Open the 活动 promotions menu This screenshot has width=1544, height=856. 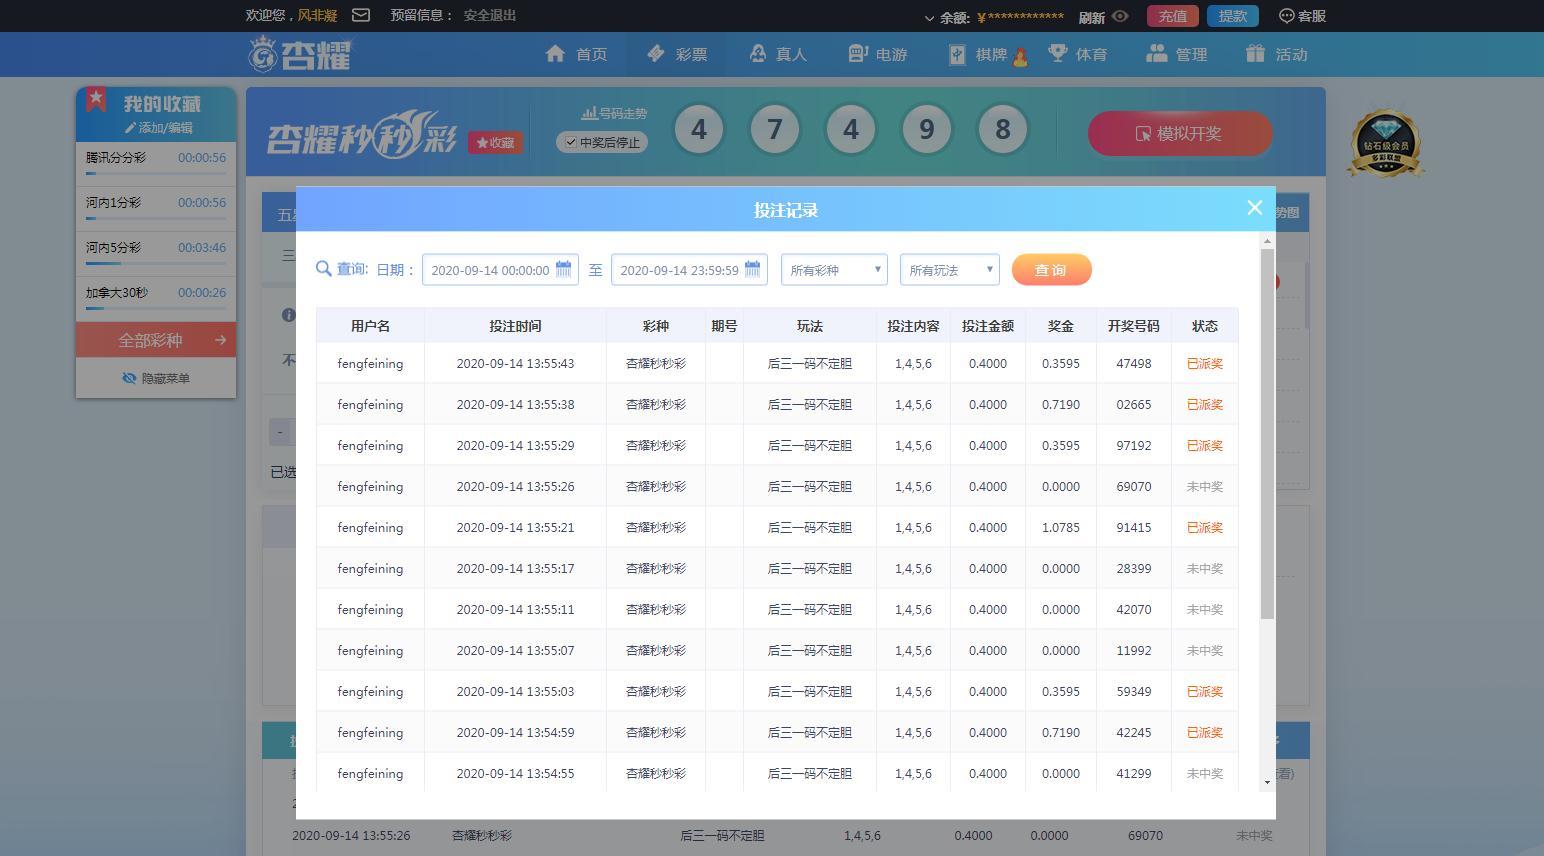1277,54
